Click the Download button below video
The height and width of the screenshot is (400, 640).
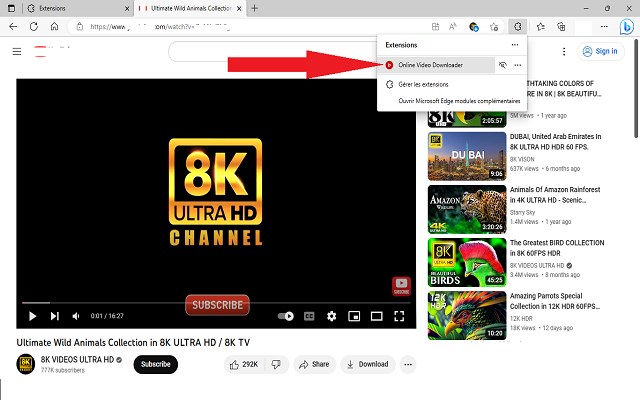367,364
